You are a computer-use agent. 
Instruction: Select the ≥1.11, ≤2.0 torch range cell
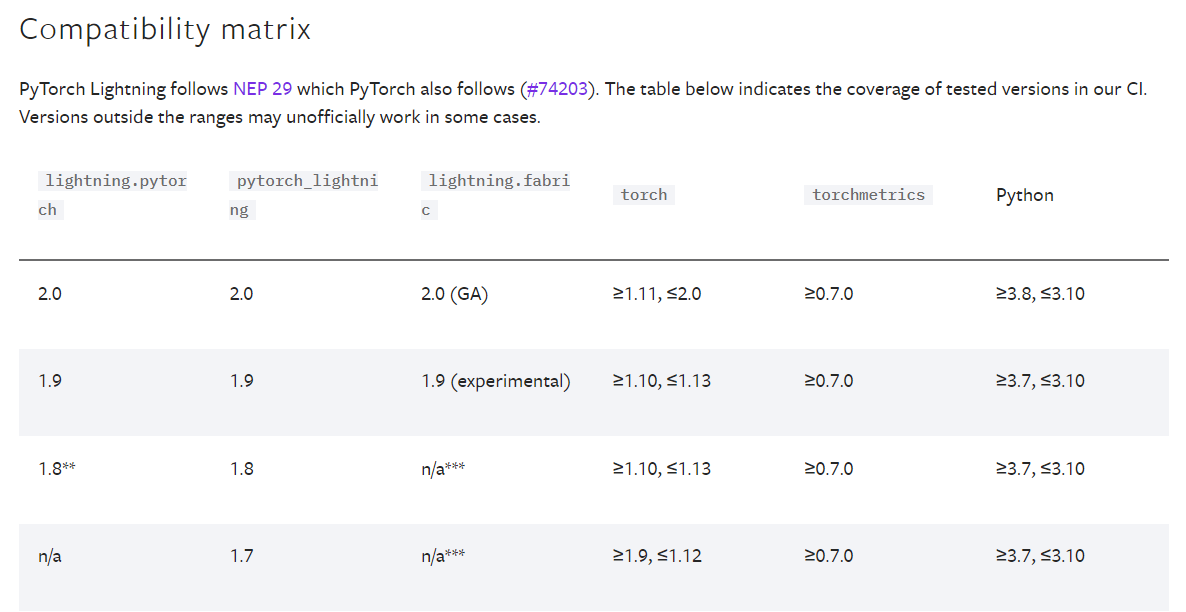(x=659, y=293)
